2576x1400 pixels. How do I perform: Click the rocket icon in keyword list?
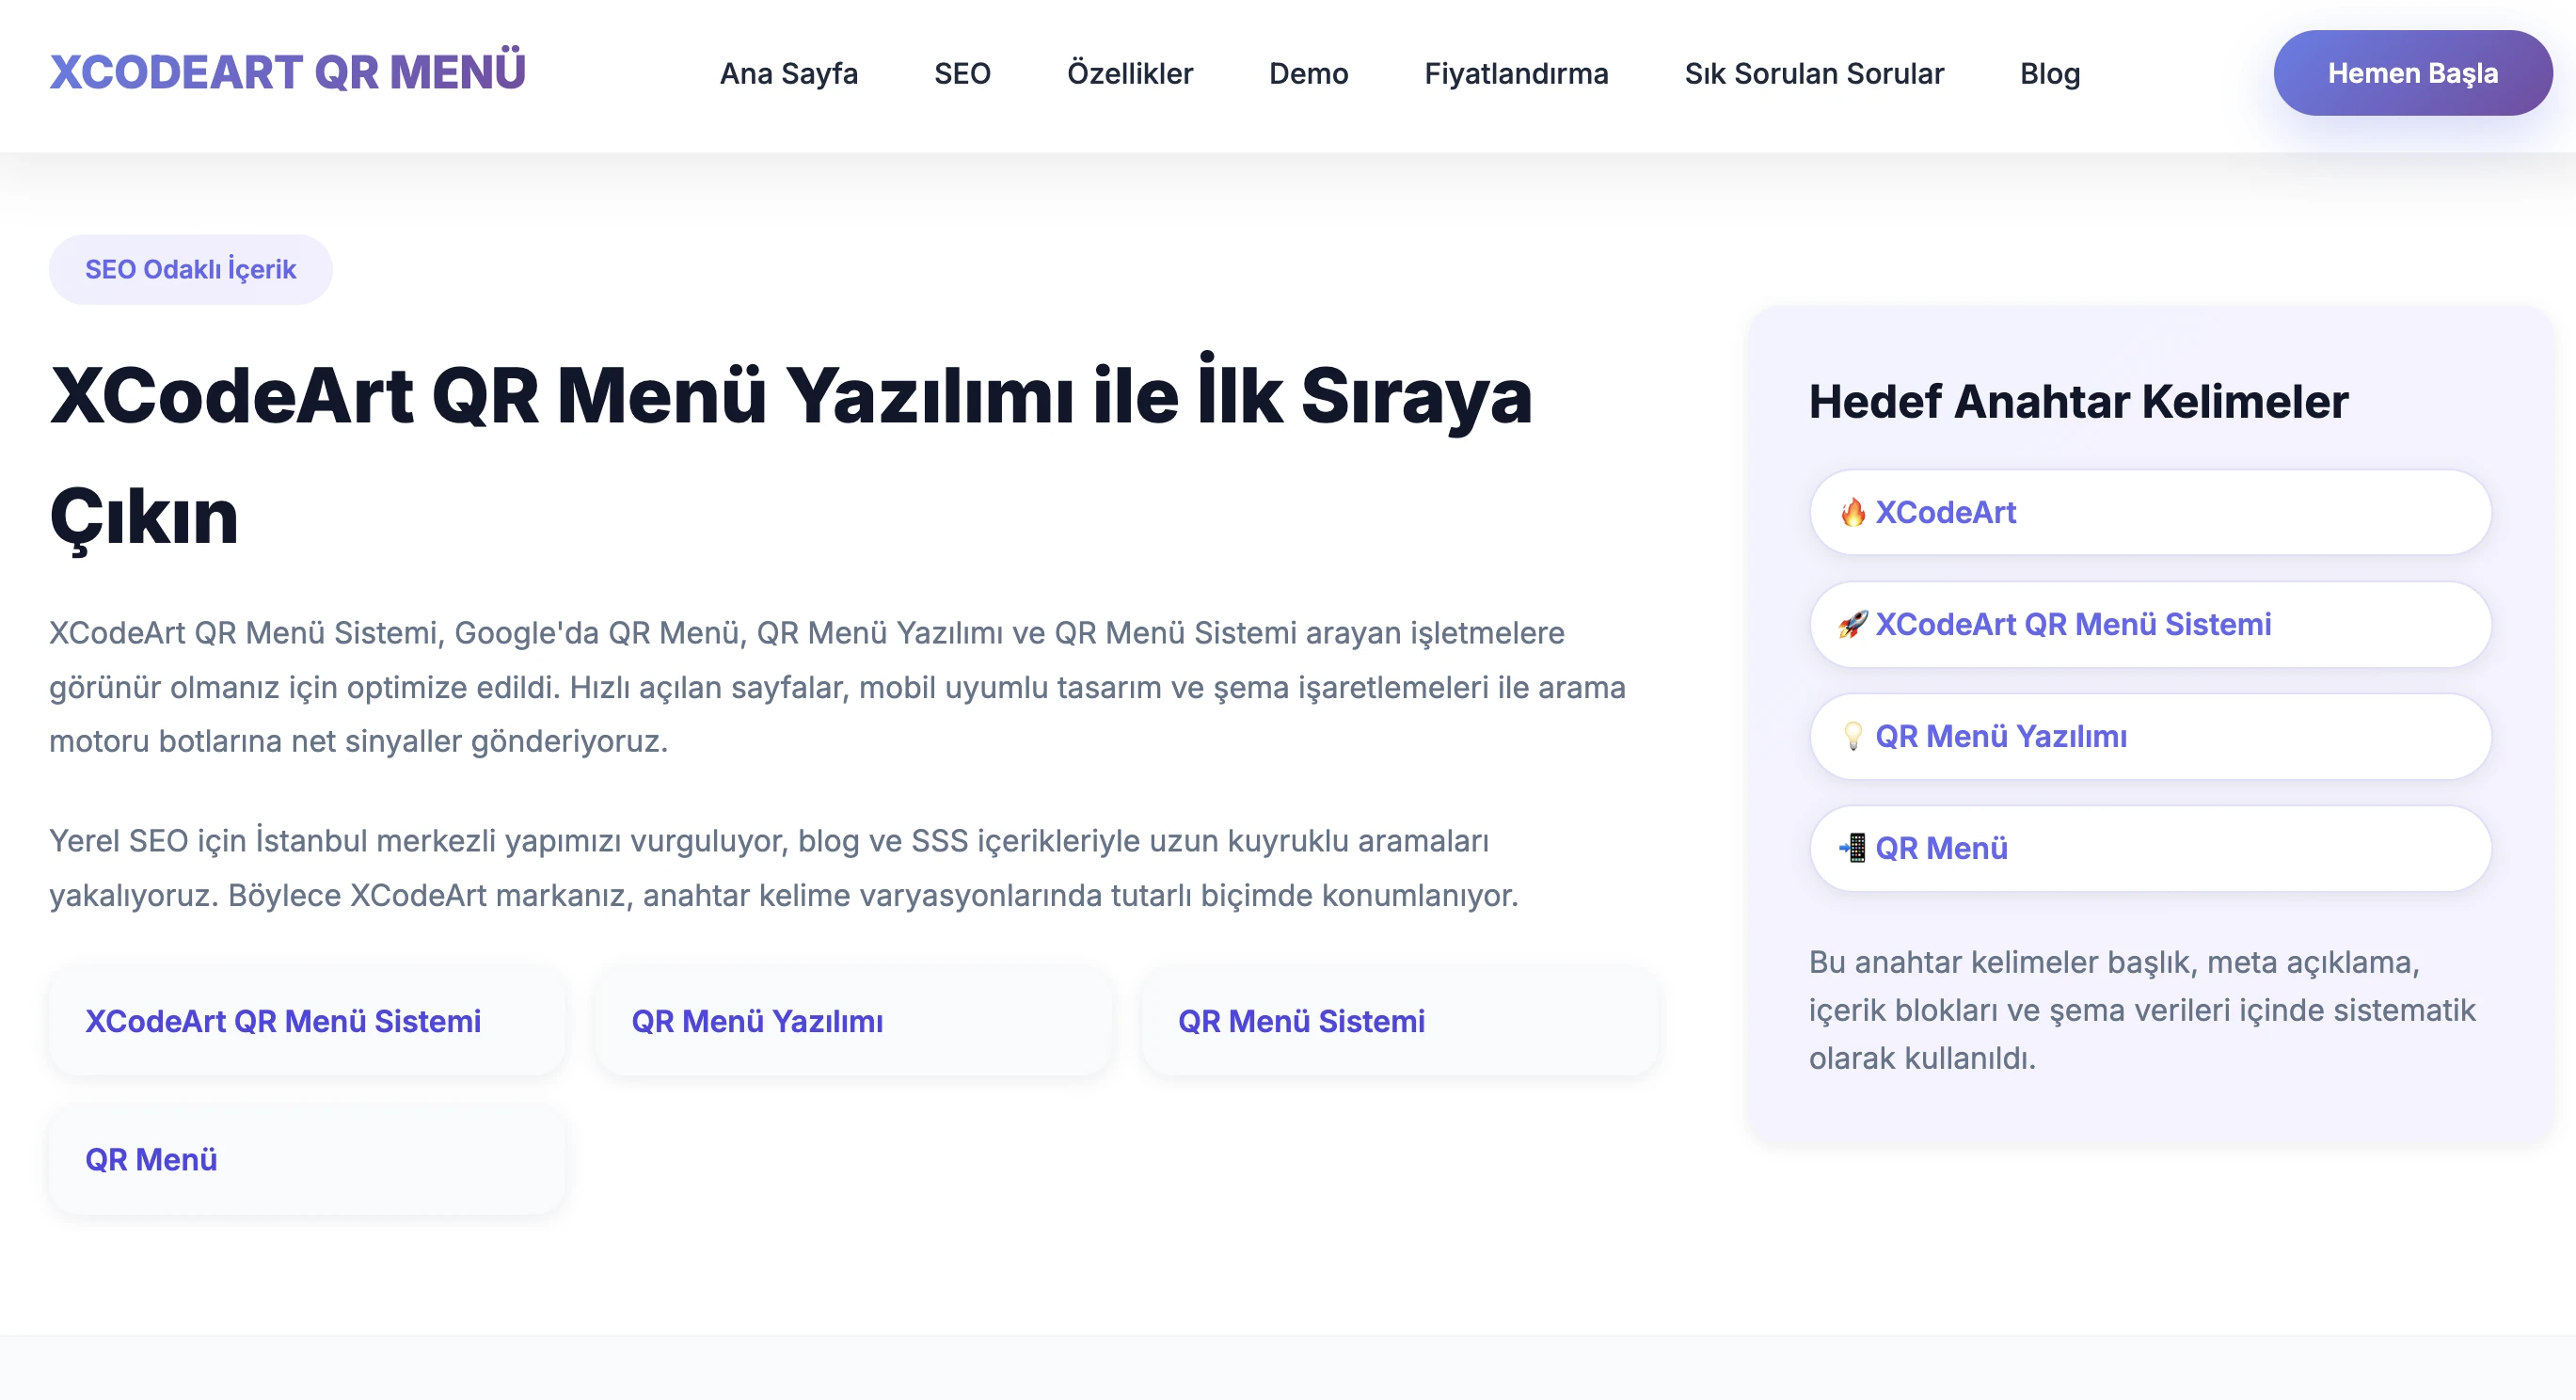(x=1852, y=625)
